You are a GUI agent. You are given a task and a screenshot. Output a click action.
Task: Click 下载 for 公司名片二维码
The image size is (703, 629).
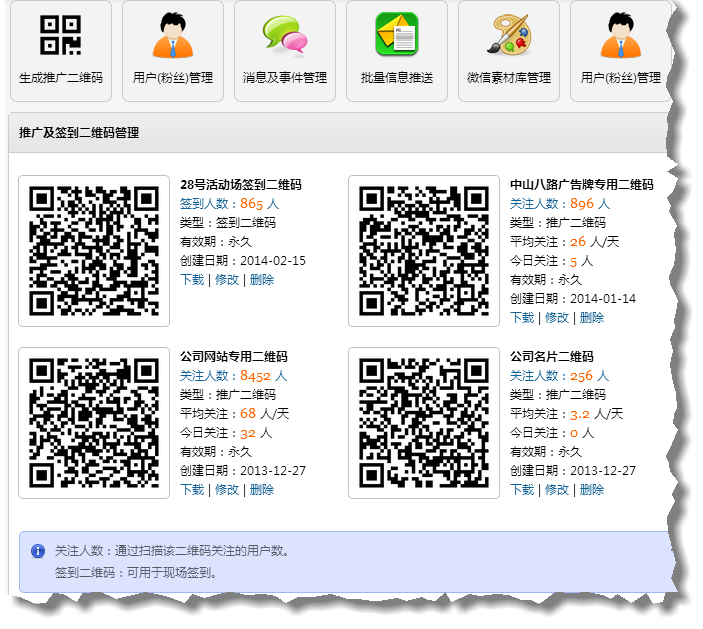click(522, 490)
